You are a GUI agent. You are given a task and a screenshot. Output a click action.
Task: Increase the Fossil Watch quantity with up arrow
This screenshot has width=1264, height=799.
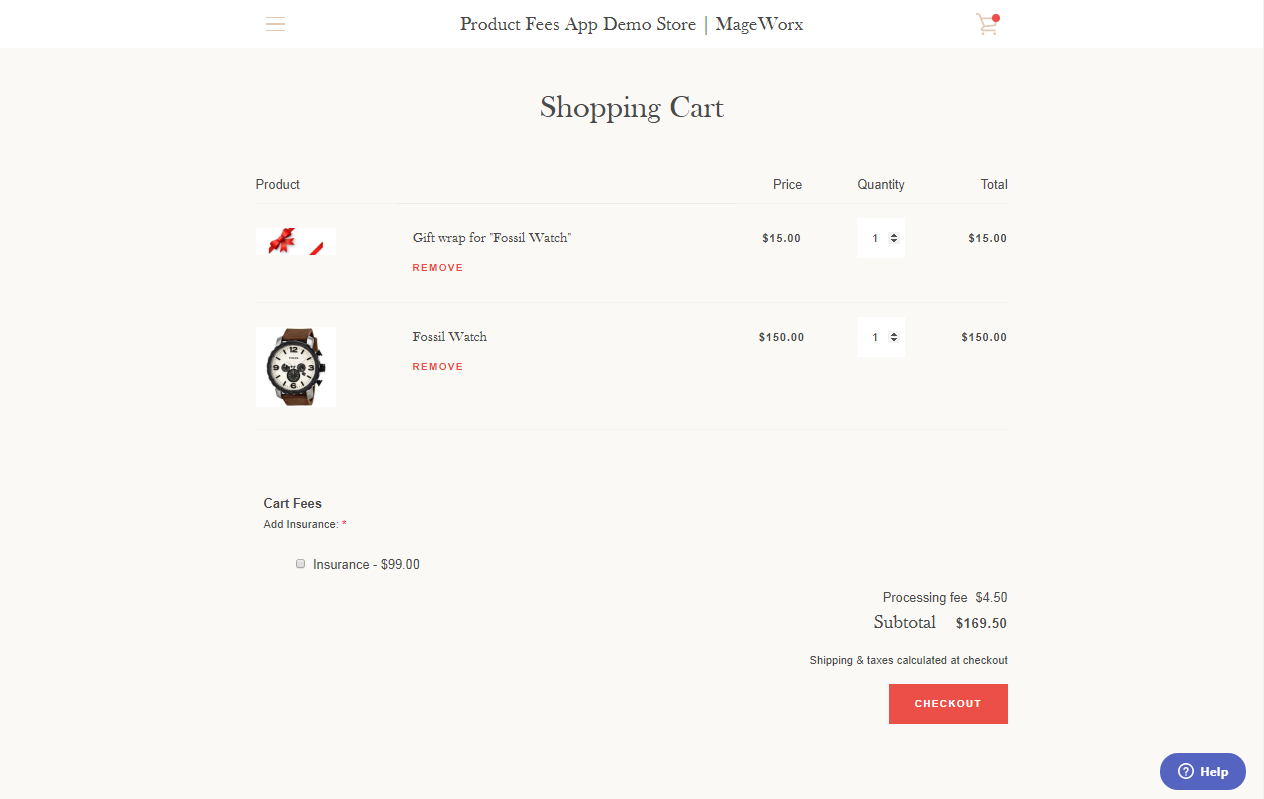tap(894, 334)
